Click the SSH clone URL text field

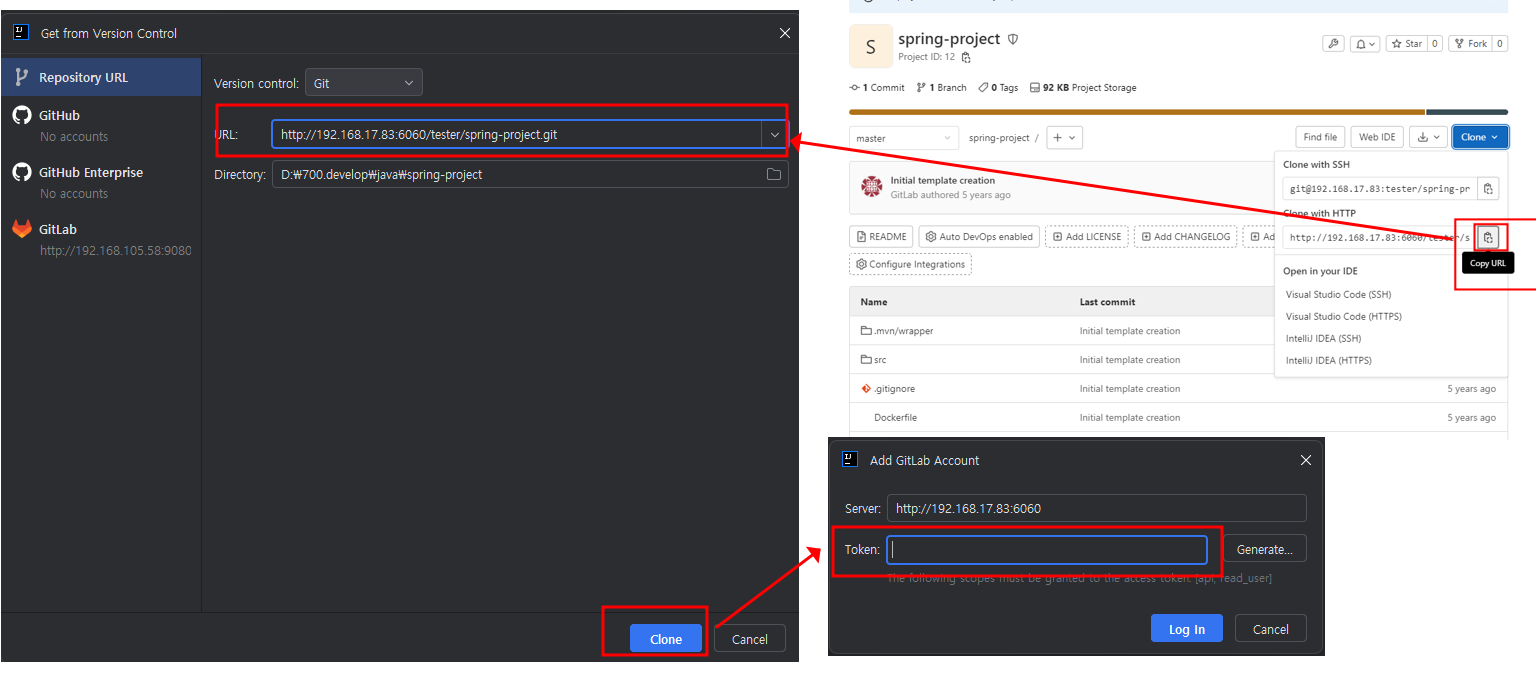click(x=1380, y=188)
